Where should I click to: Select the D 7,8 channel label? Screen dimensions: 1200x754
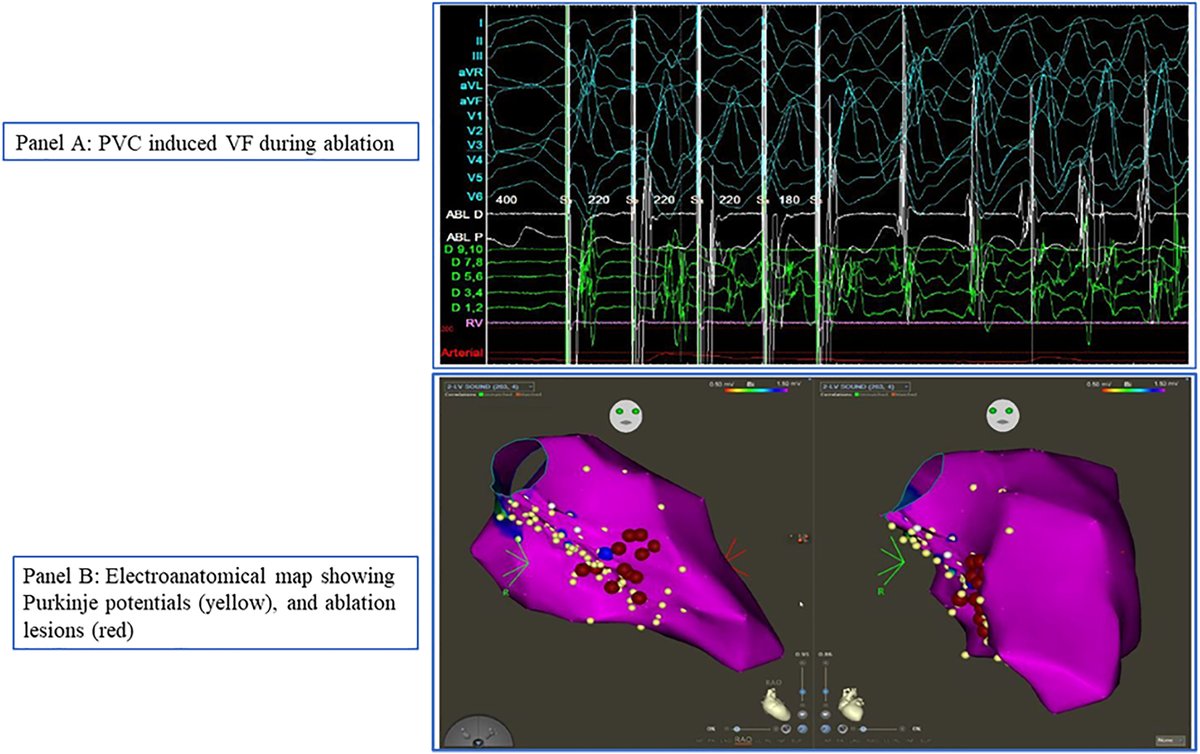467,262
